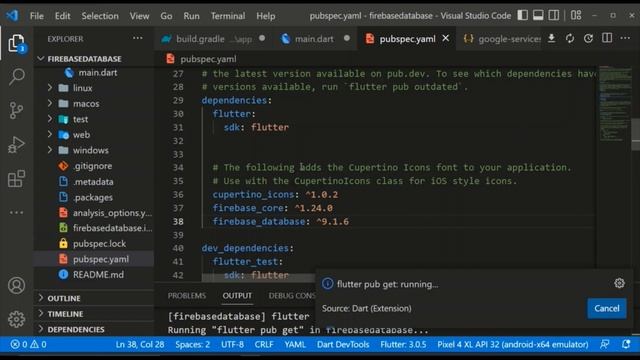Click Dart DevTools in status bar
This screenshot has width=640, height=360.
click(x=343, y=344)
